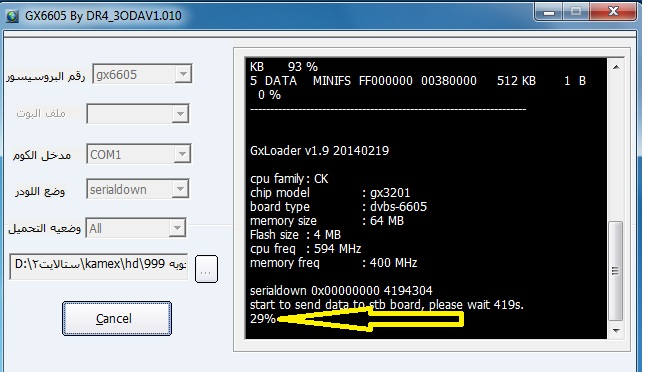
Task: Click the 'وضع اللودر' loader mode label
Action: coord(40,191)
